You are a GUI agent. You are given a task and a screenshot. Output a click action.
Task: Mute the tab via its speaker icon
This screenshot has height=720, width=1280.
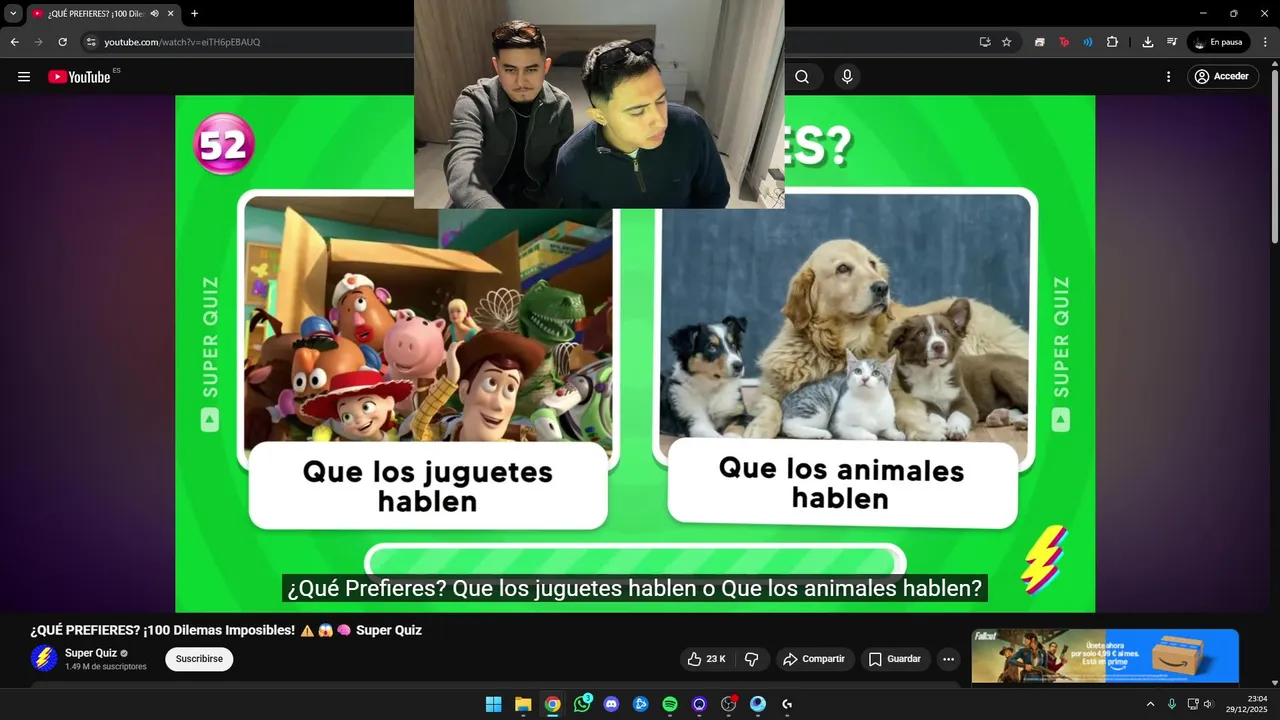[x=155, y=14]
